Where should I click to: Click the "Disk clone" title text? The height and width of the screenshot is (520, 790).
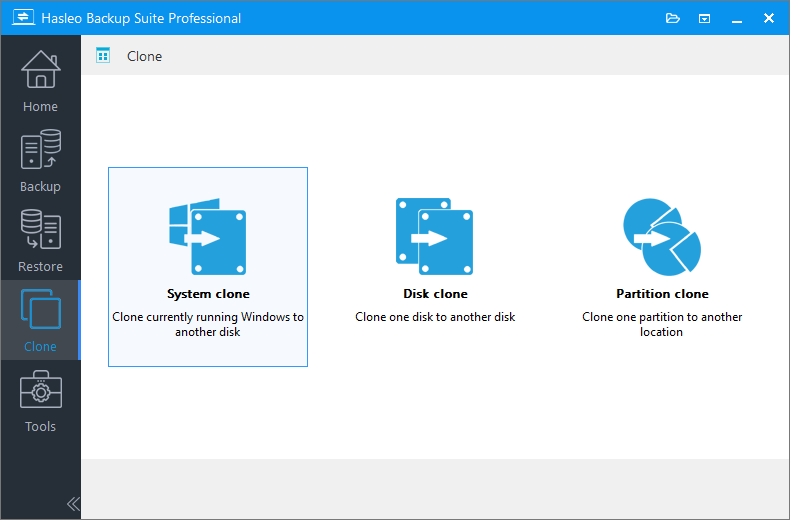tap(435, 294)
